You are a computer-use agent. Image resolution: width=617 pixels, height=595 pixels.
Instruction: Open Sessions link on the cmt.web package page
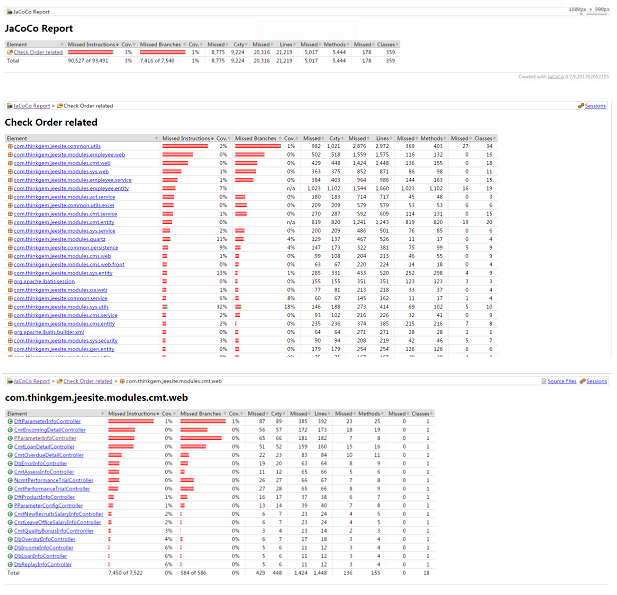pyautogui.click(x=597, y=381)
